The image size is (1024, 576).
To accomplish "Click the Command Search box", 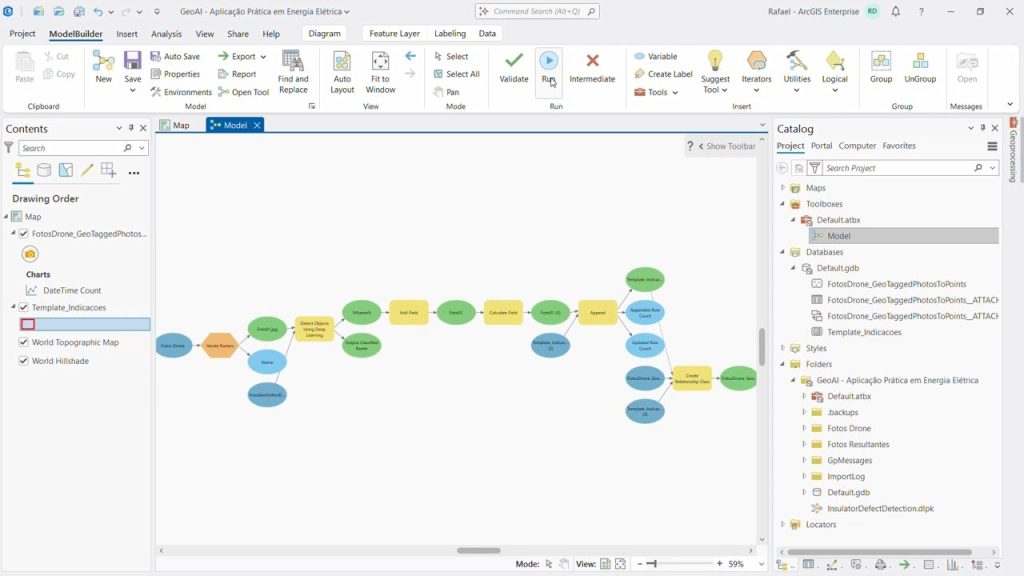I will click(537, 11).
